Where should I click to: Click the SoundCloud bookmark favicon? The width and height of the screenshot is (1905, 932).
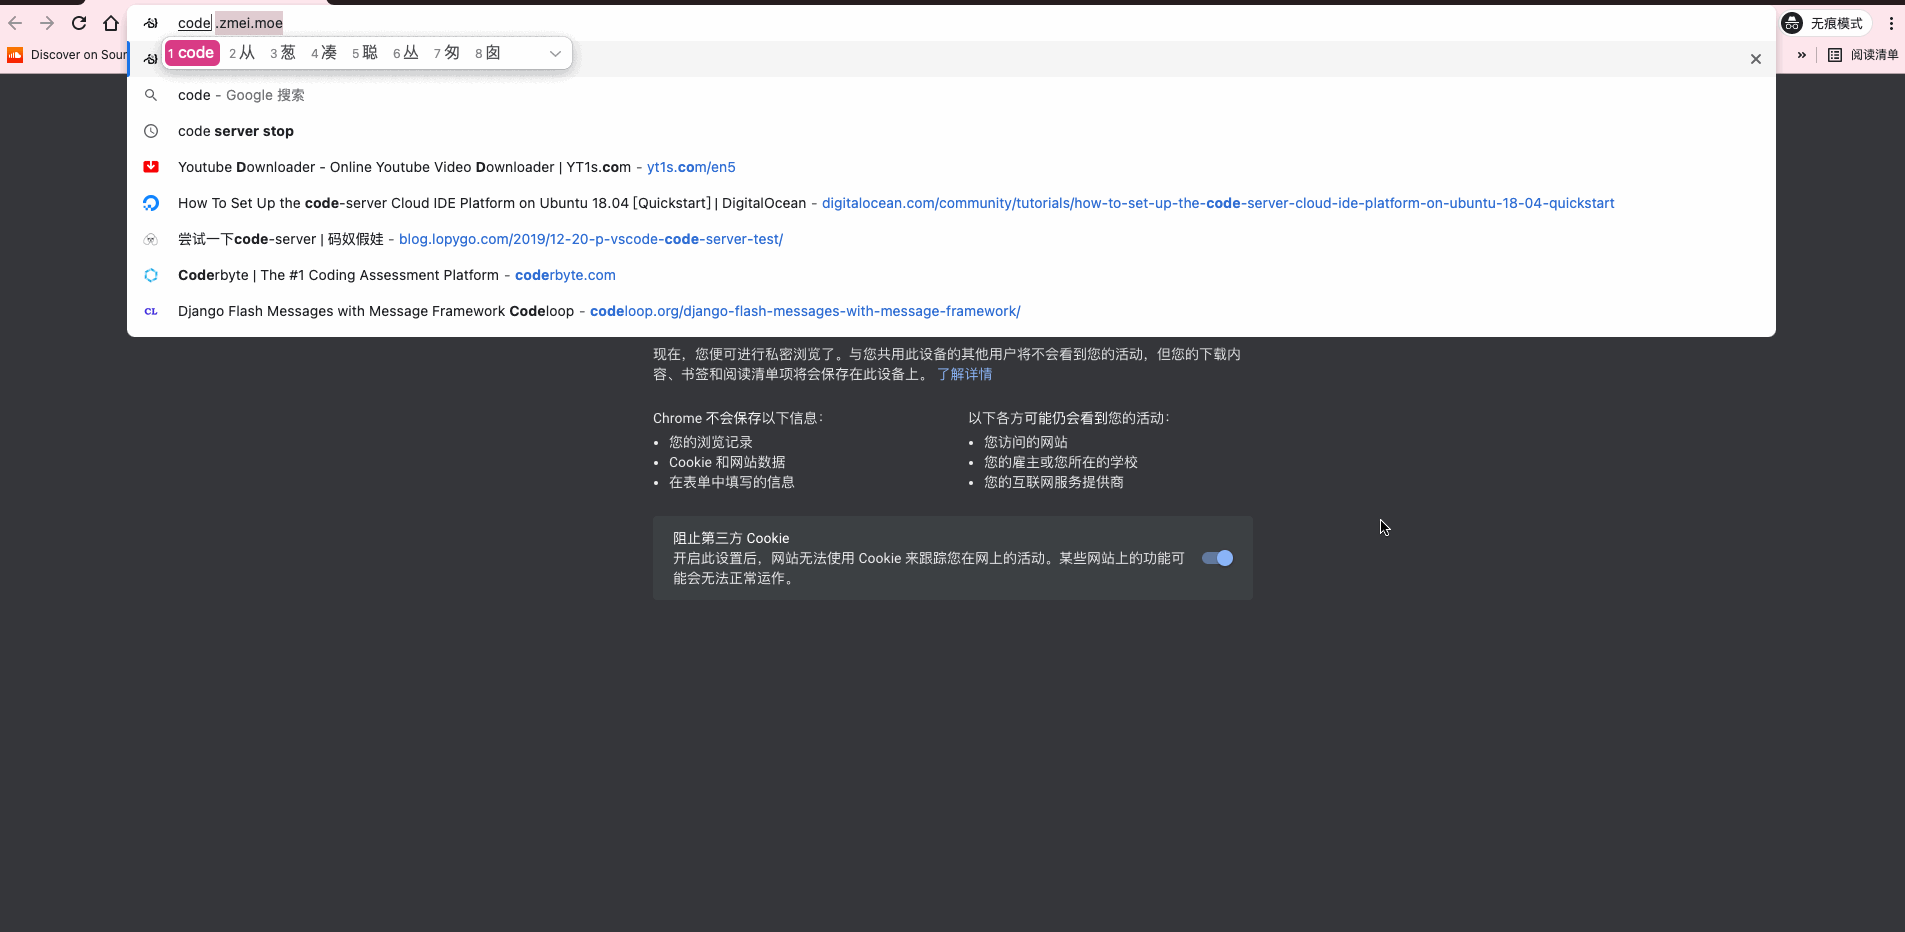15,55
